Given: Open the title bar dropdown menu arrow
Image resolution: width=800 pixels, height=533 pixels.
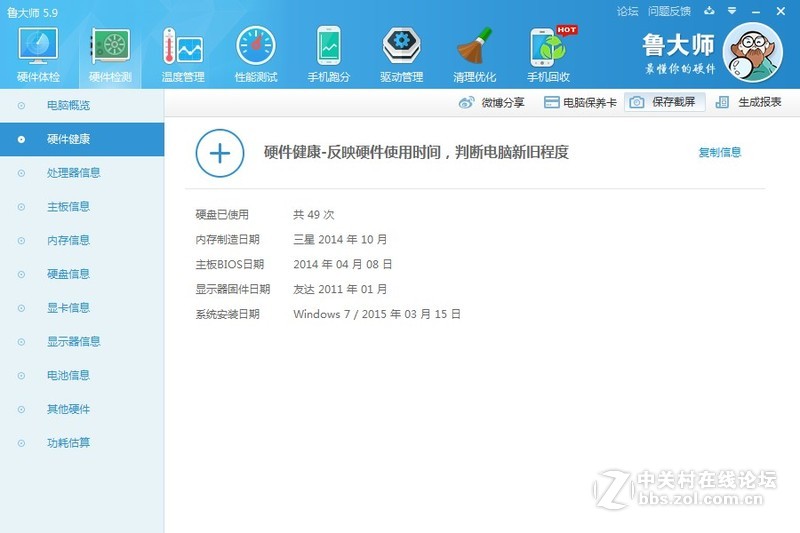Looking at the screenshot, I should coord(732,11).
